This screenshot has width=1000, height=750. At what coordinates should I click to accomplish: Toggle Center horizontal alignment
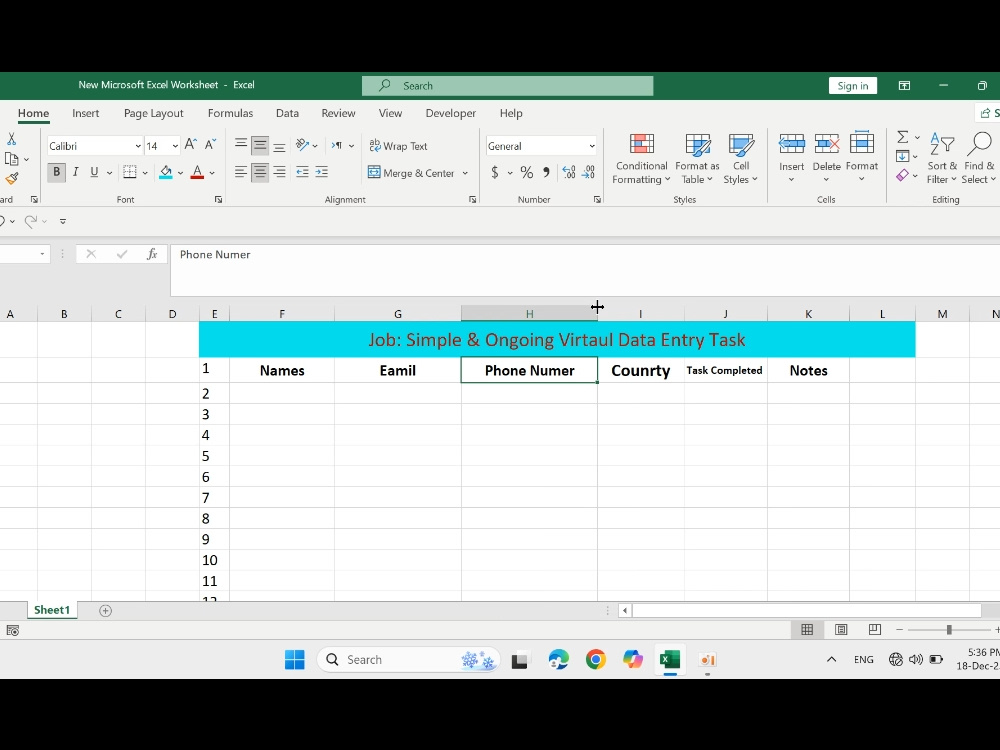[x=260, y=172]
